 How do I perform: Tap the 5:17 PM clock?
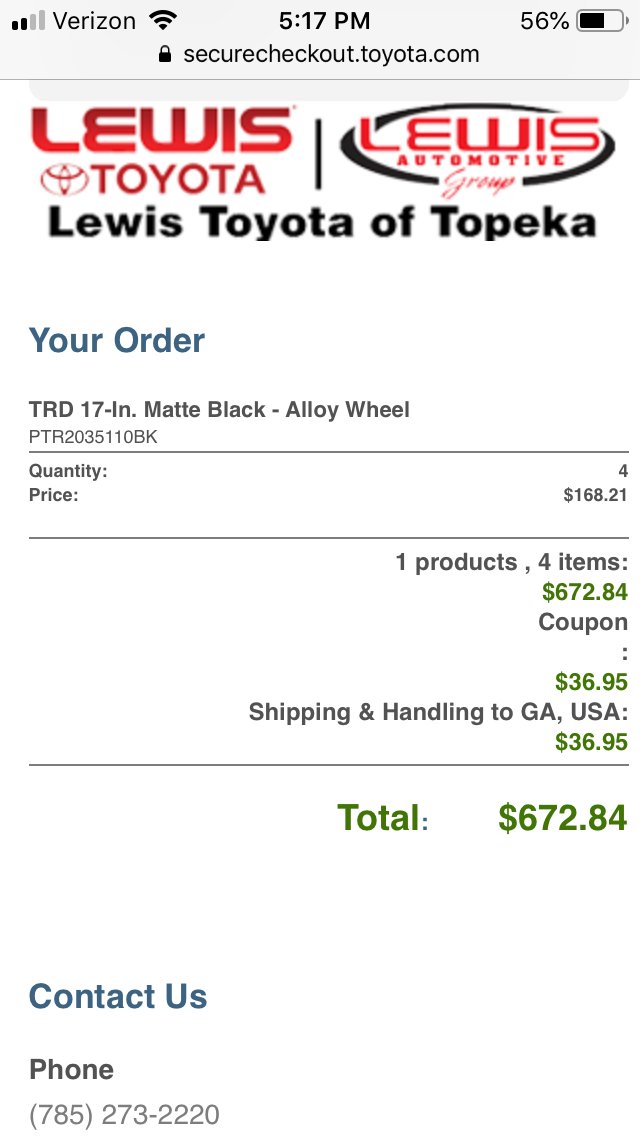(324, 21)
